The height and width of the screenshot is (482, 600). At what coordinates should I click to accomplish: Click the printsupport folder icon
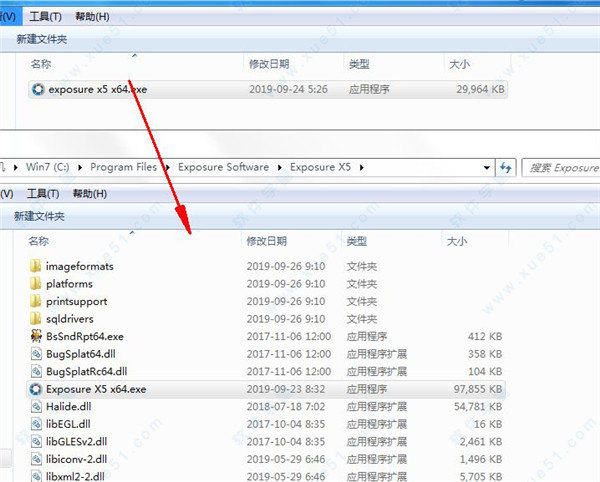[x=36, y=301]
